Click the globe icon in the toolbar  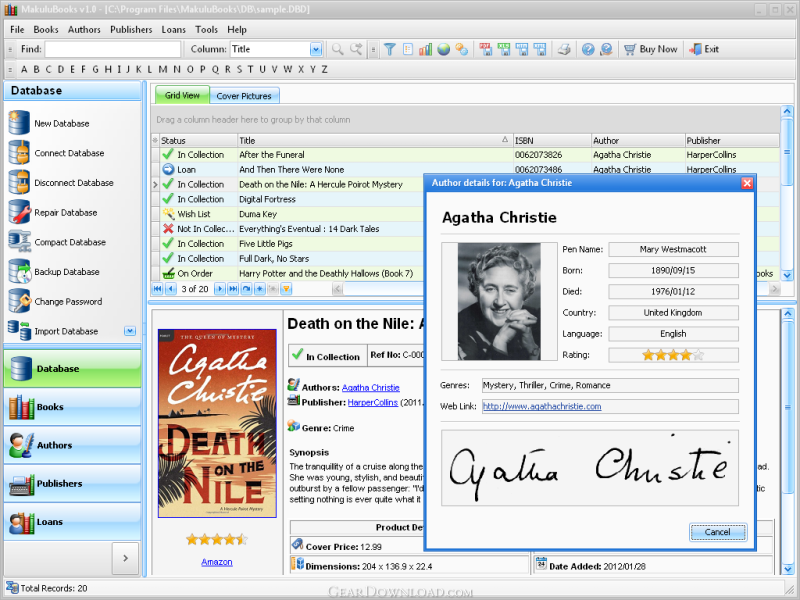tap(443, 49)
